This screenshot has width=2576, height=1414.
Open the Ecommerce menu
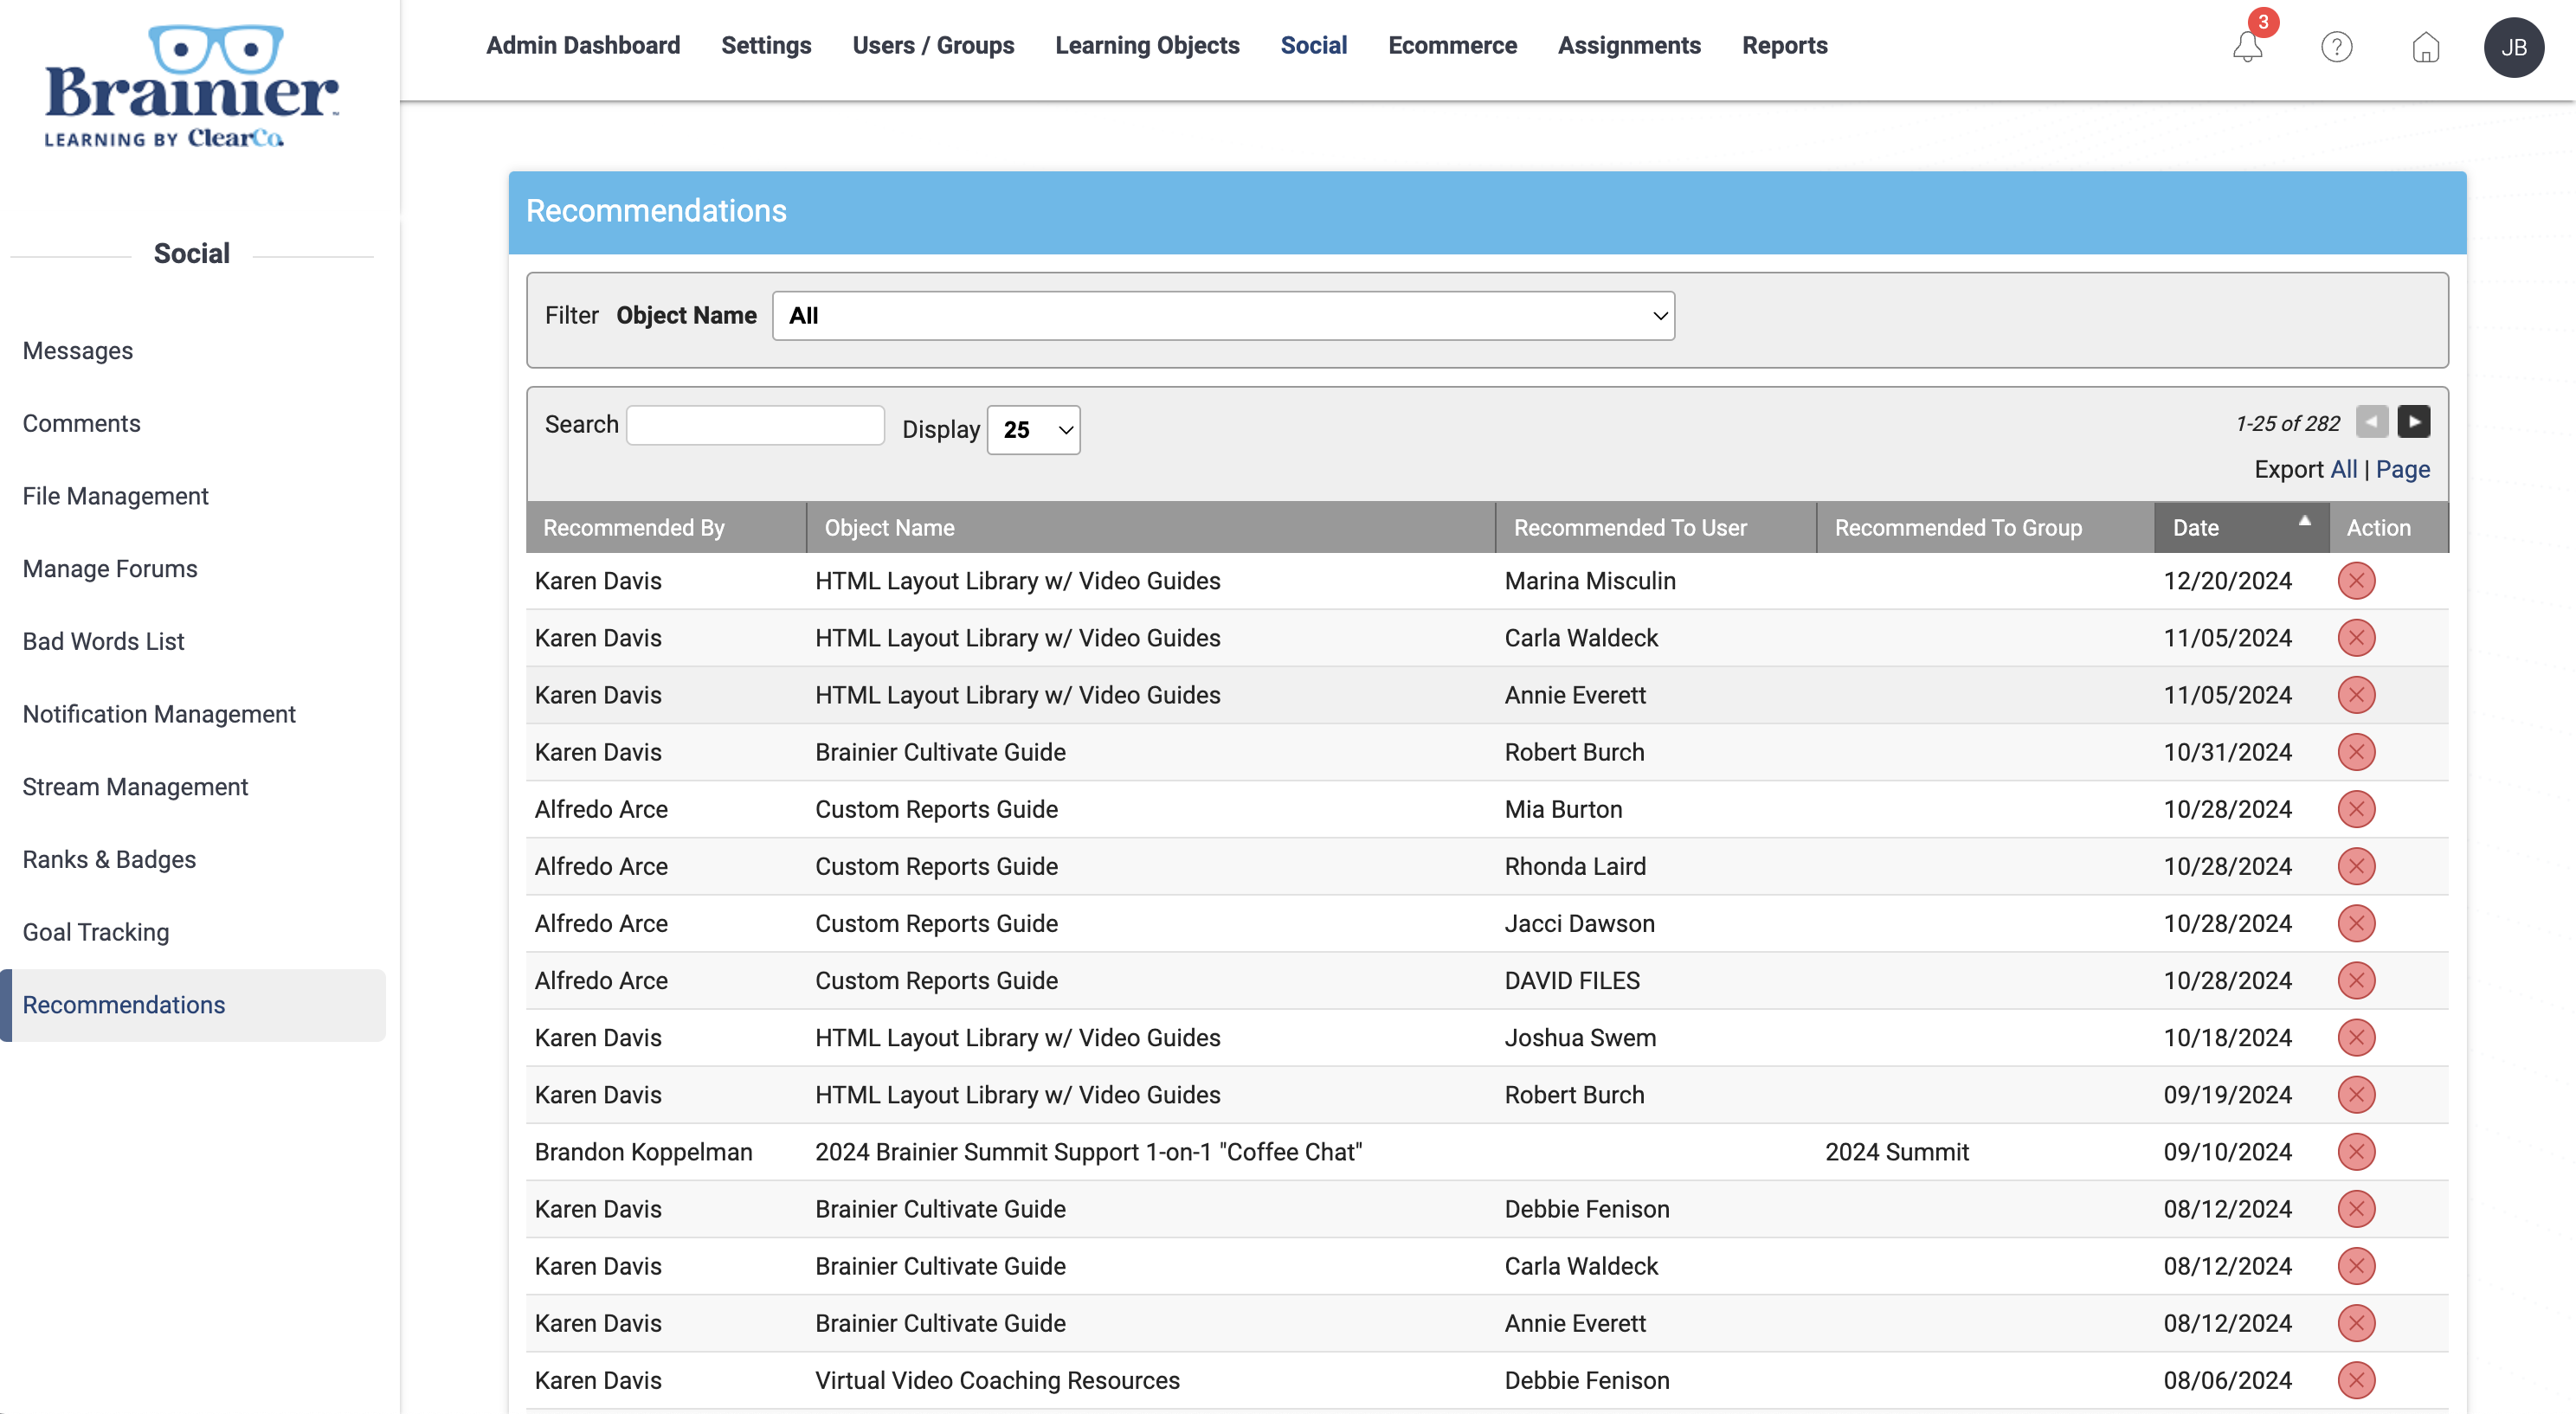click(x=1452, y=46)
